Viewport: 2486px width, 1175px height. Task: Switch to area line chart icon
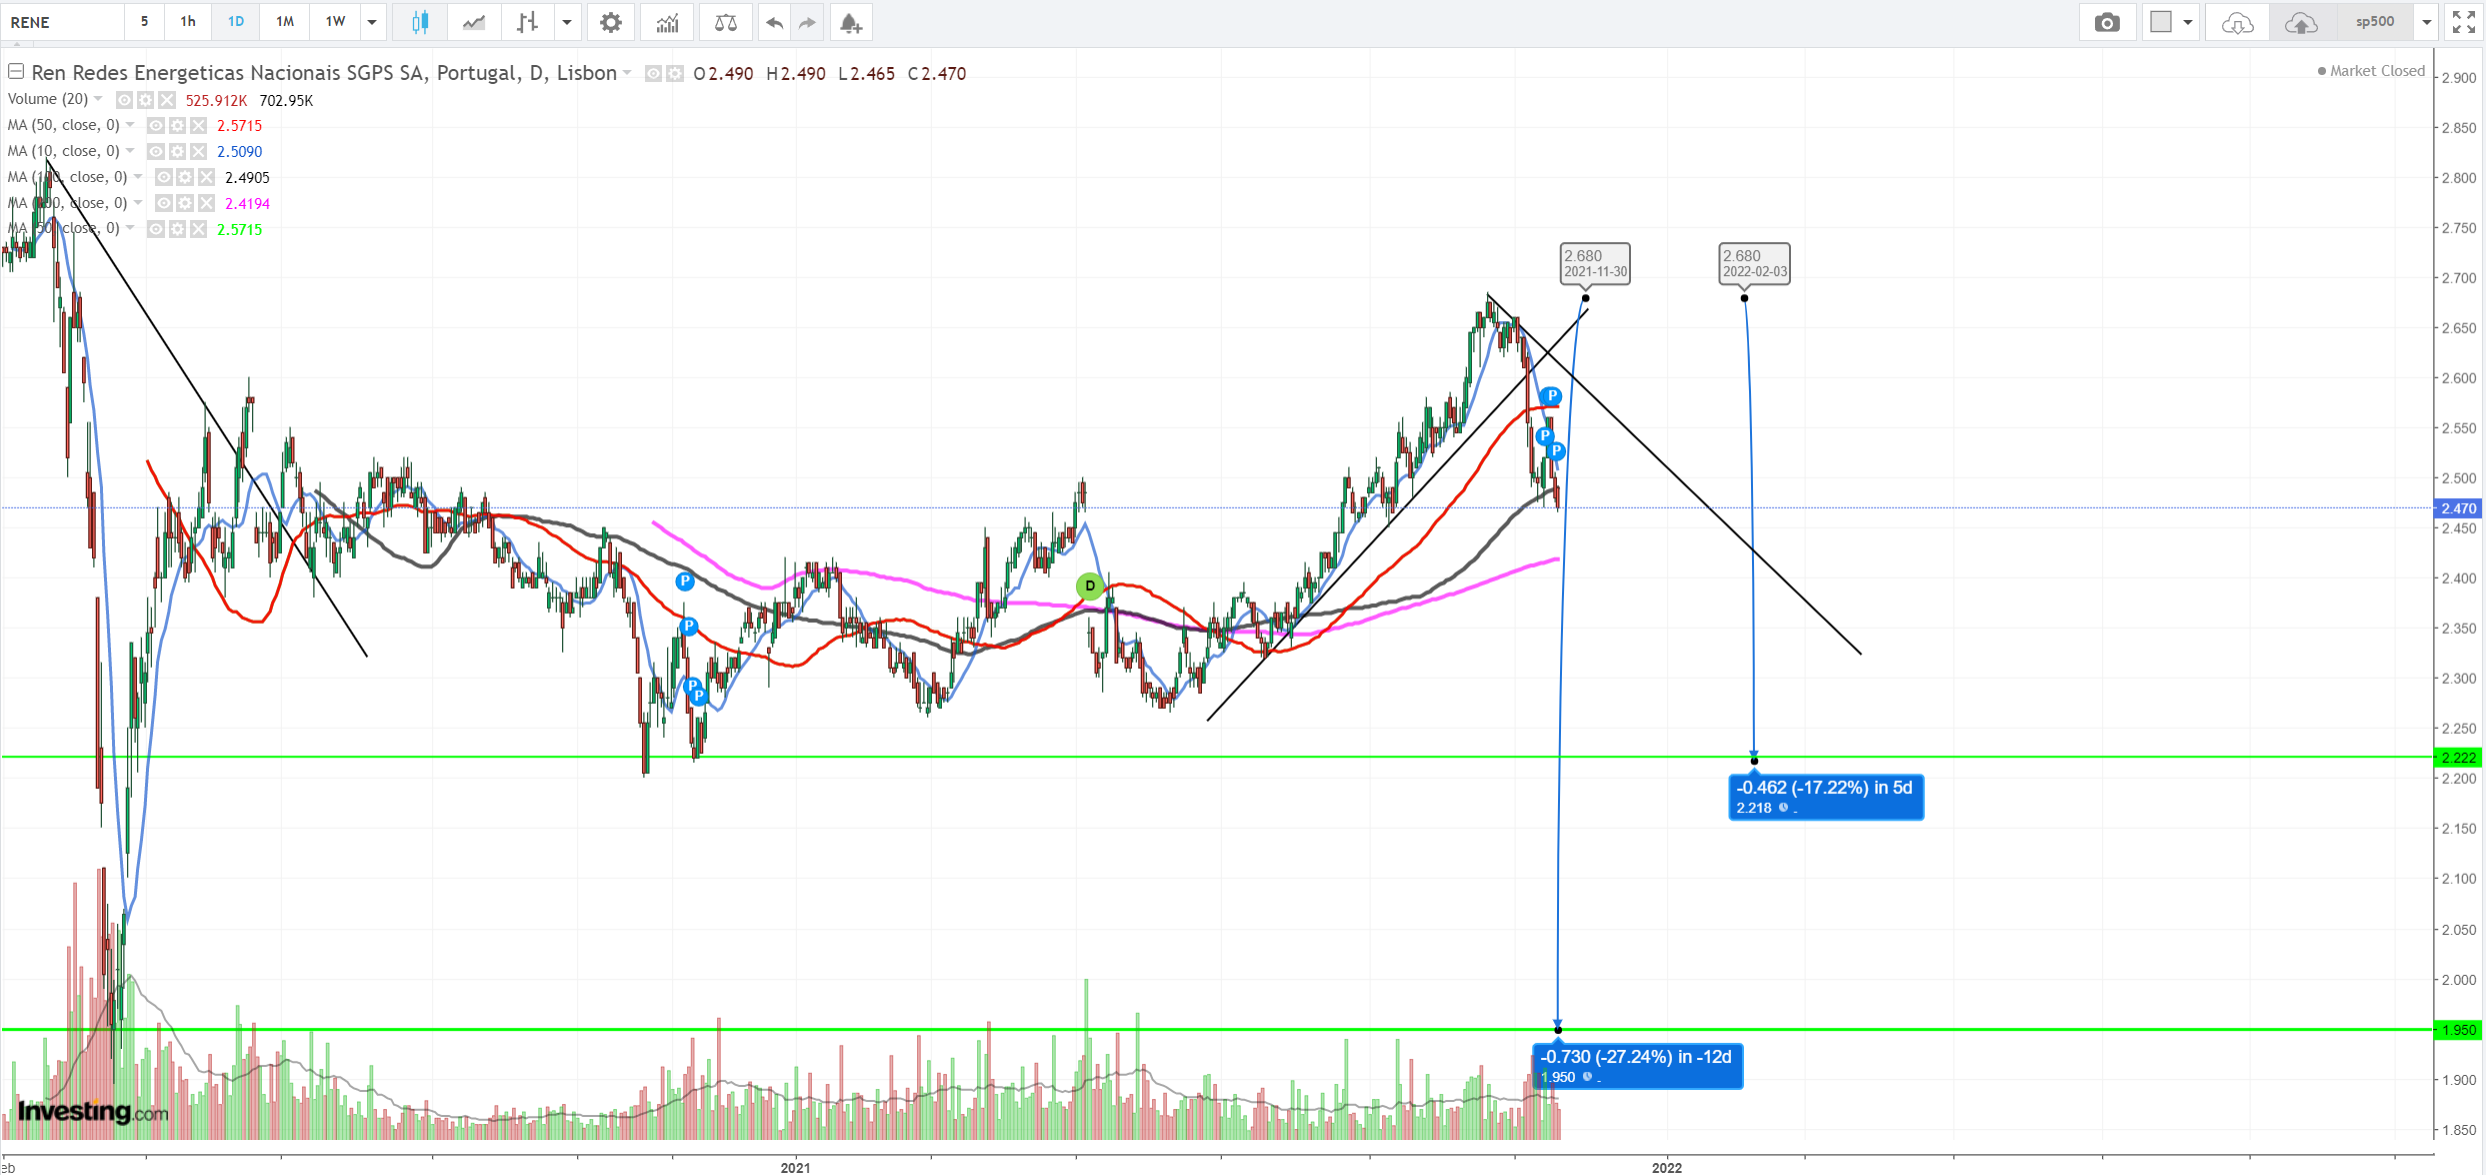tap(474, 22)
